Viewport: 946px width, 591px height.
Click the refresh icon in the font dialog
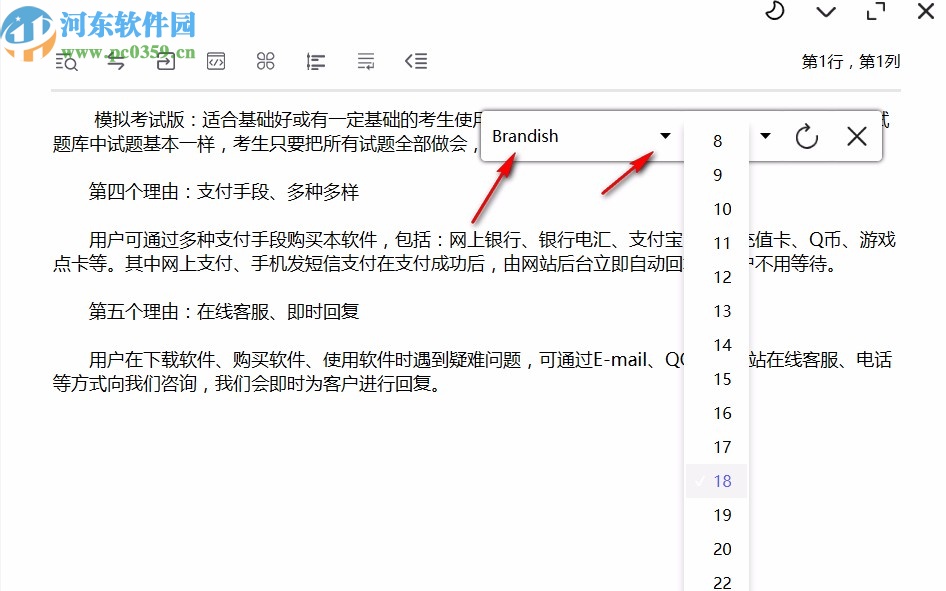[807, 137]
